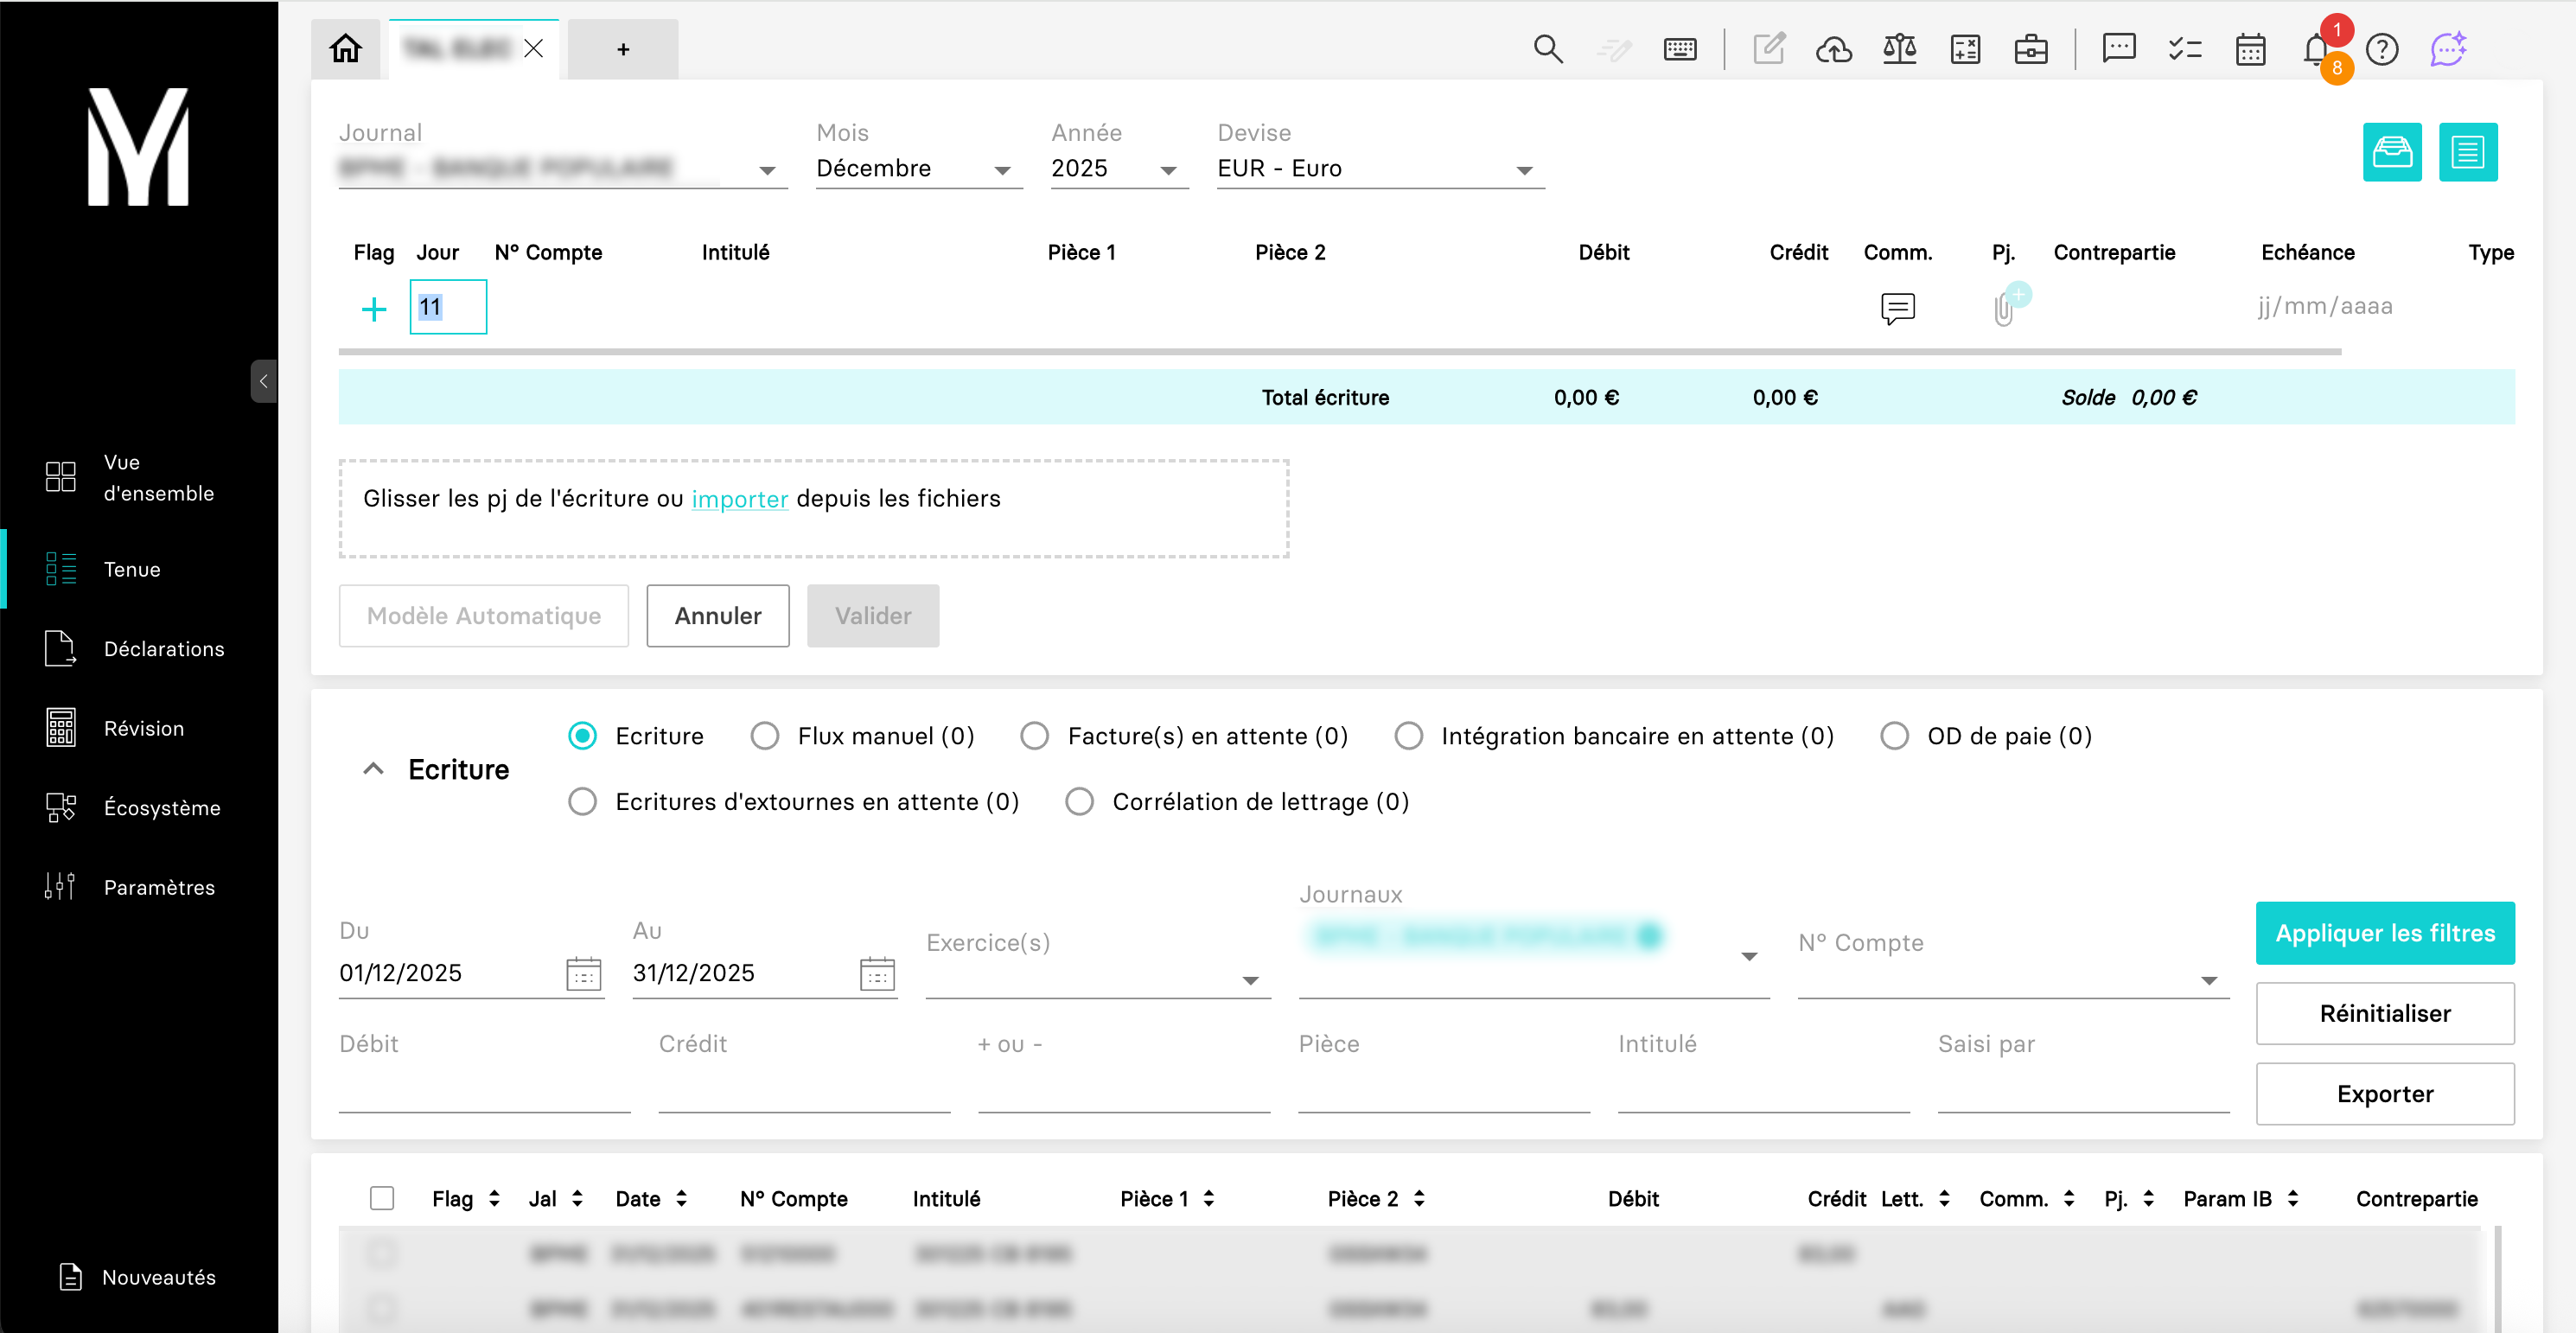Open the search magnifier icon
This screenshot has width=2576, height=1333.
1548,48
